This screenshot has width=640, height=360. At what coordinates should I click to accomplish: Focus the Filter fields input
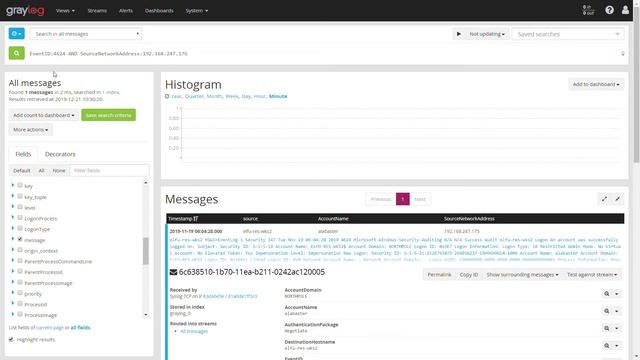tap(109, 171)
